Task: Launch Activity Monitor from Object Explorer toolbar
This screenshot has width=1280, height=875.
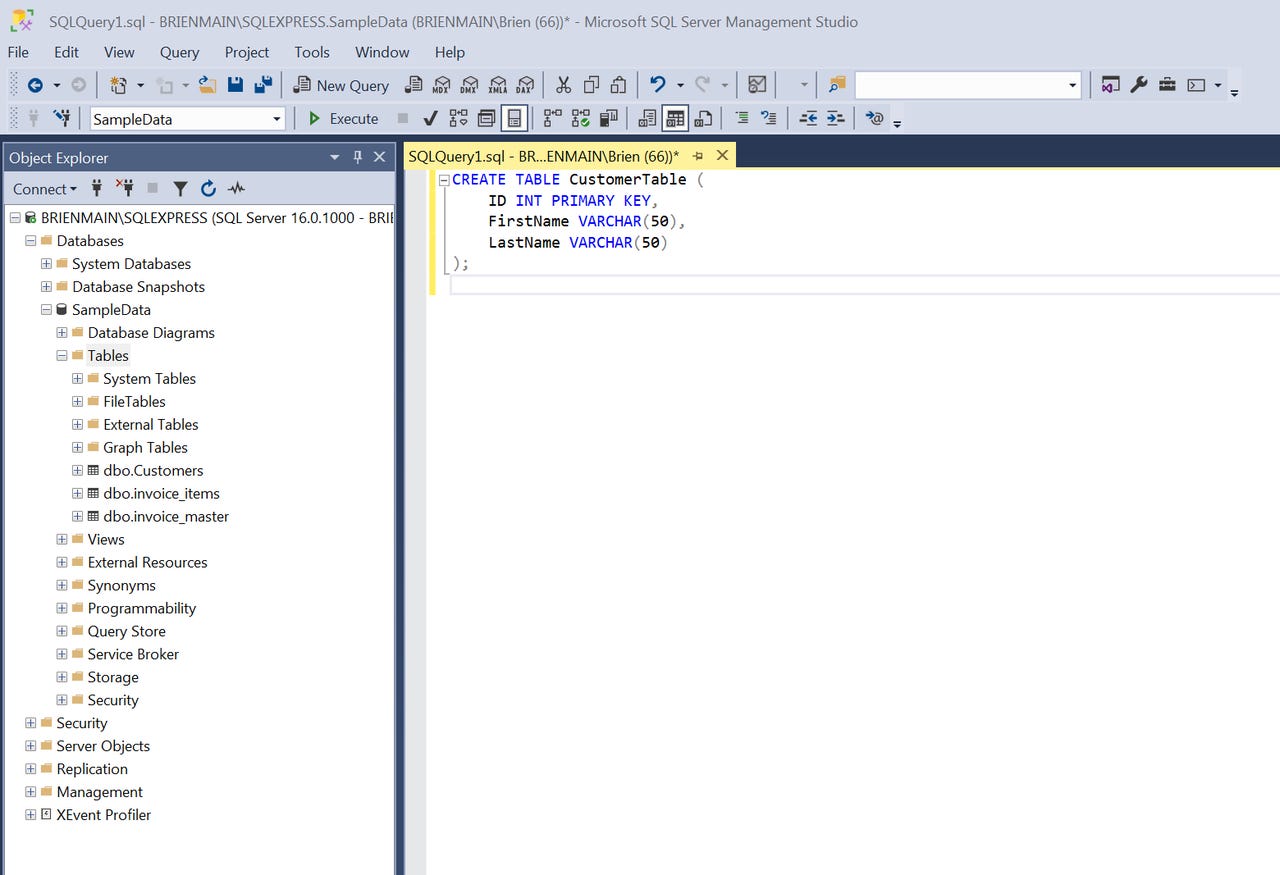Action: tap(236, 188)
